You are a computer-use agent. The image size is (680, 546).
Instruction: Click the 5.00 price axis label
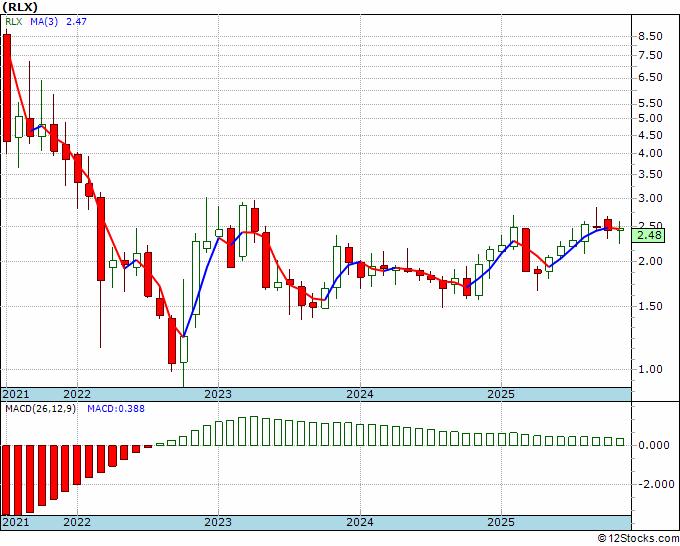[x=651, y=118]
